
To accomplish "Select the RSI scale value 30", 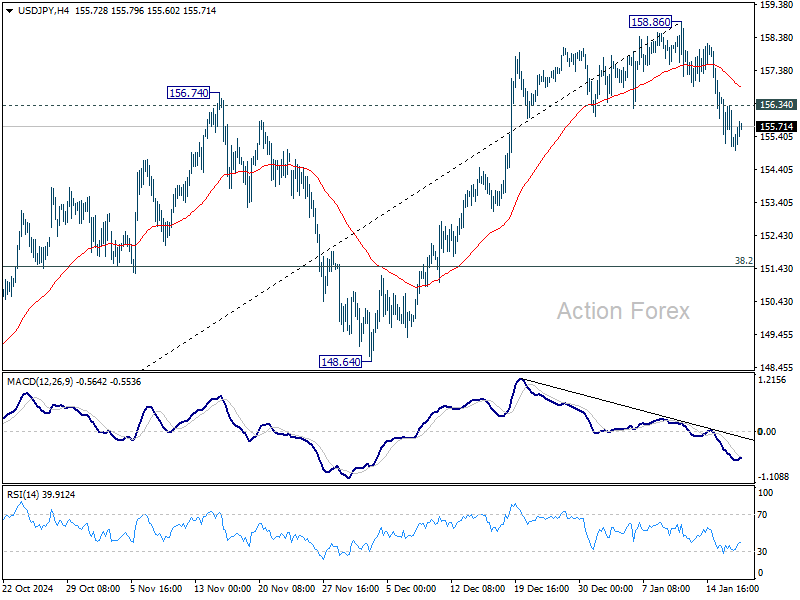I will click(x=762, y=552).
